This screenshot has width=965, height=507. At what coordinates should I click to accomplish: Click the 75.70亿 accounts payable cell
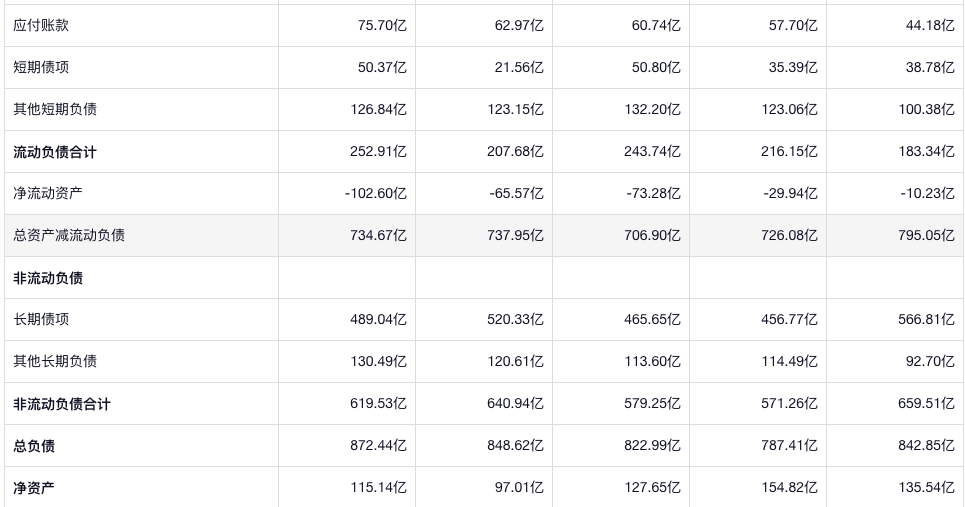pos(381,25)
